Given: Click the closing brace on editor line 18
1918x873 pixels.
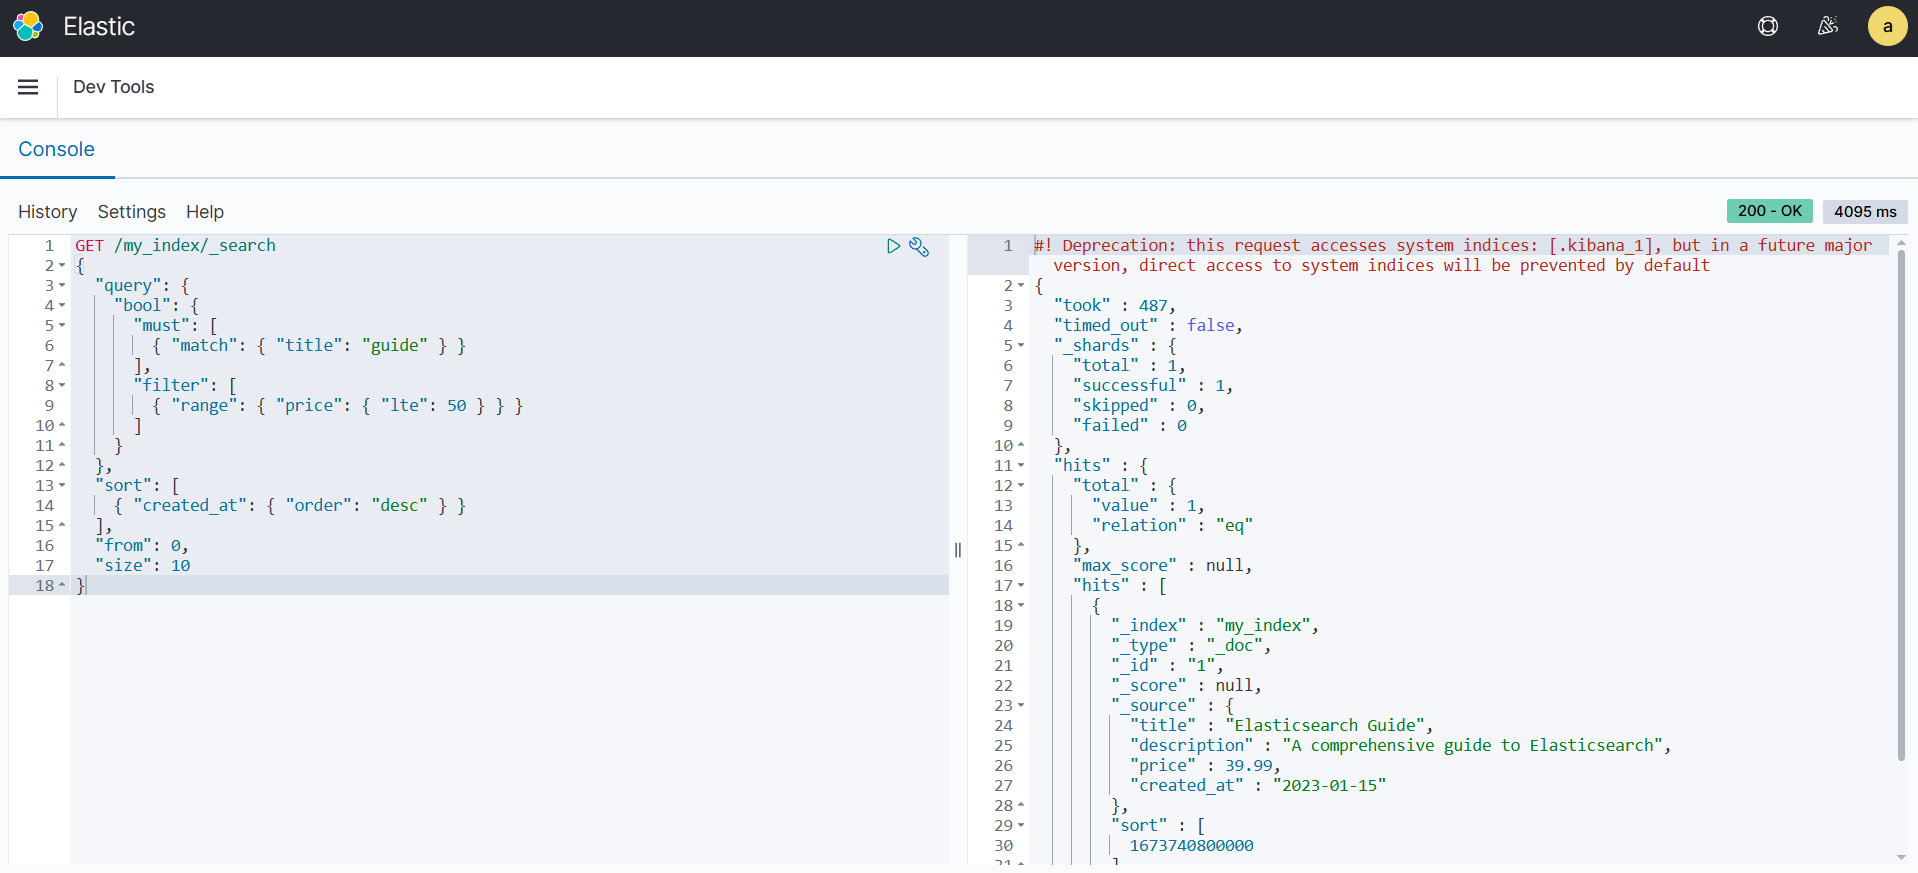Looking at the screenshot, I should [x=81, y=586].
